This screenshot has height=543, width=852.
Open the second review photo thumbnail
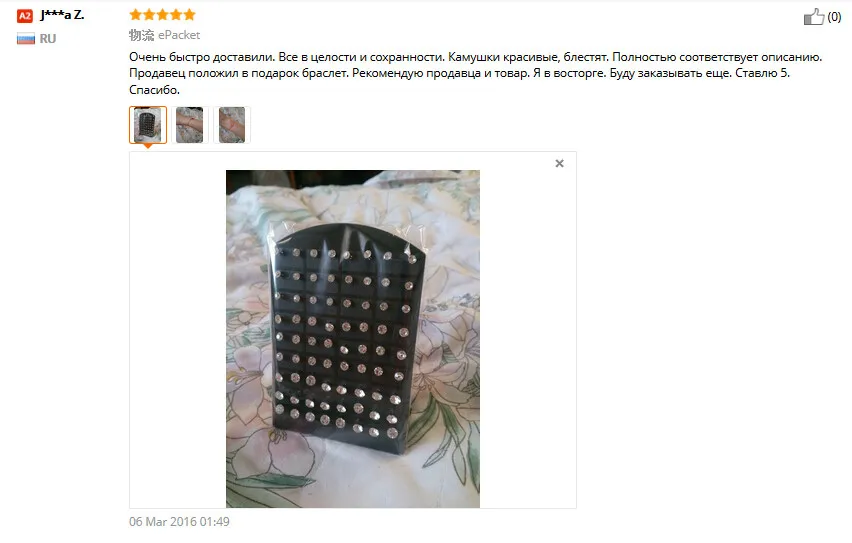(x=190, y=125)
